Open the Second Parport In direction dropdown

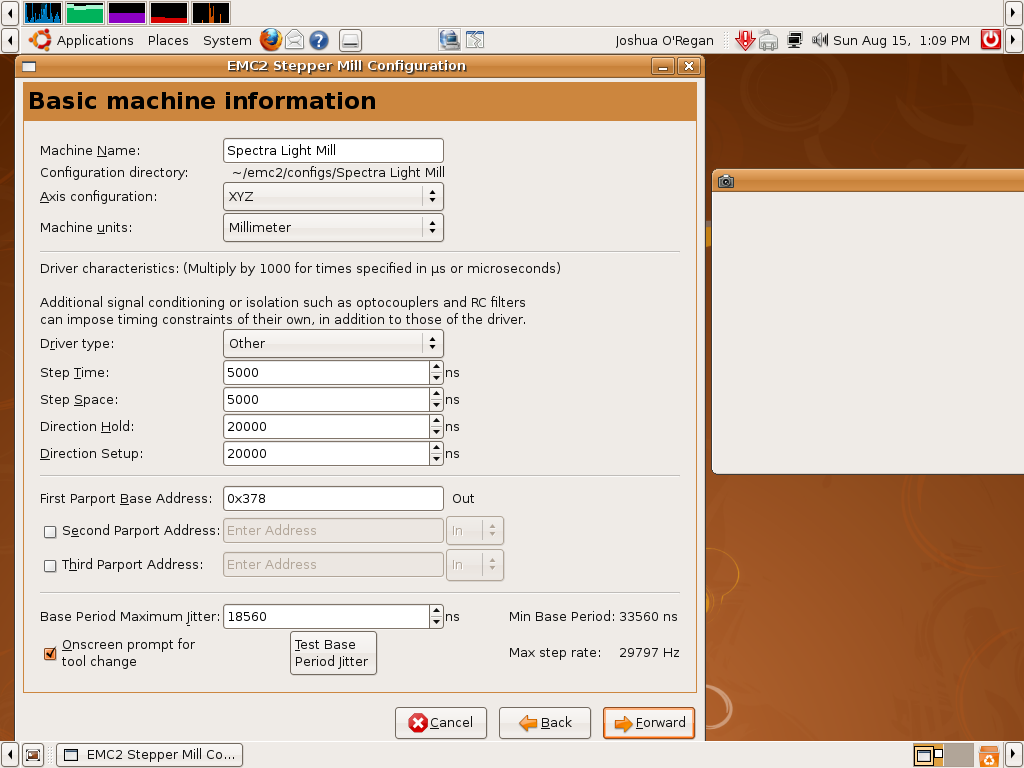click(x=475, y=530)
